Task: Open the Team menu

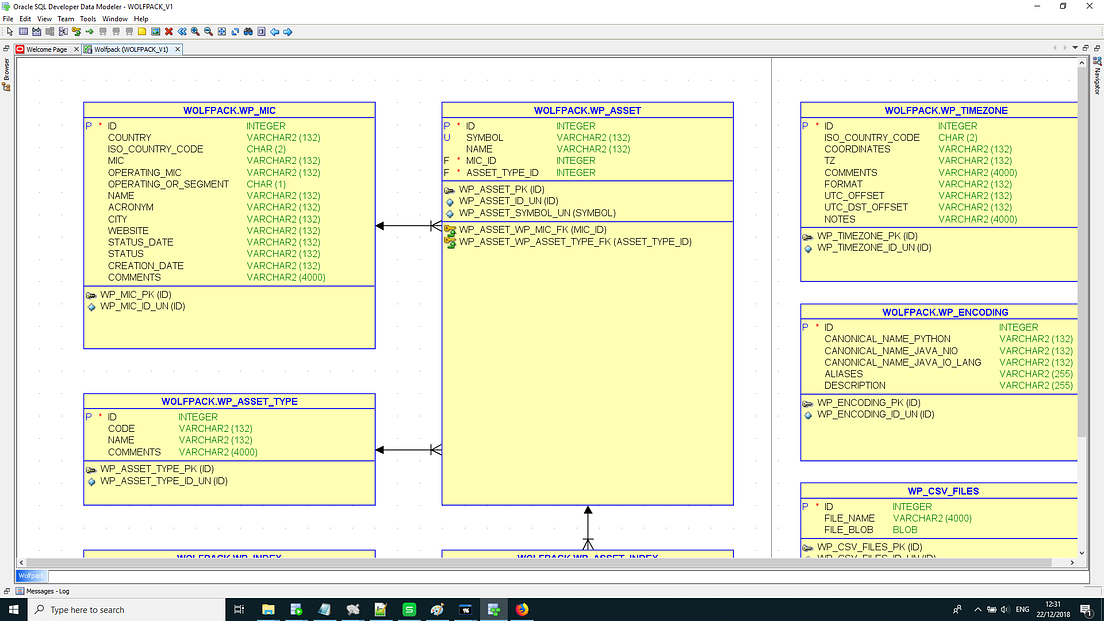Action: click(65, 18)
